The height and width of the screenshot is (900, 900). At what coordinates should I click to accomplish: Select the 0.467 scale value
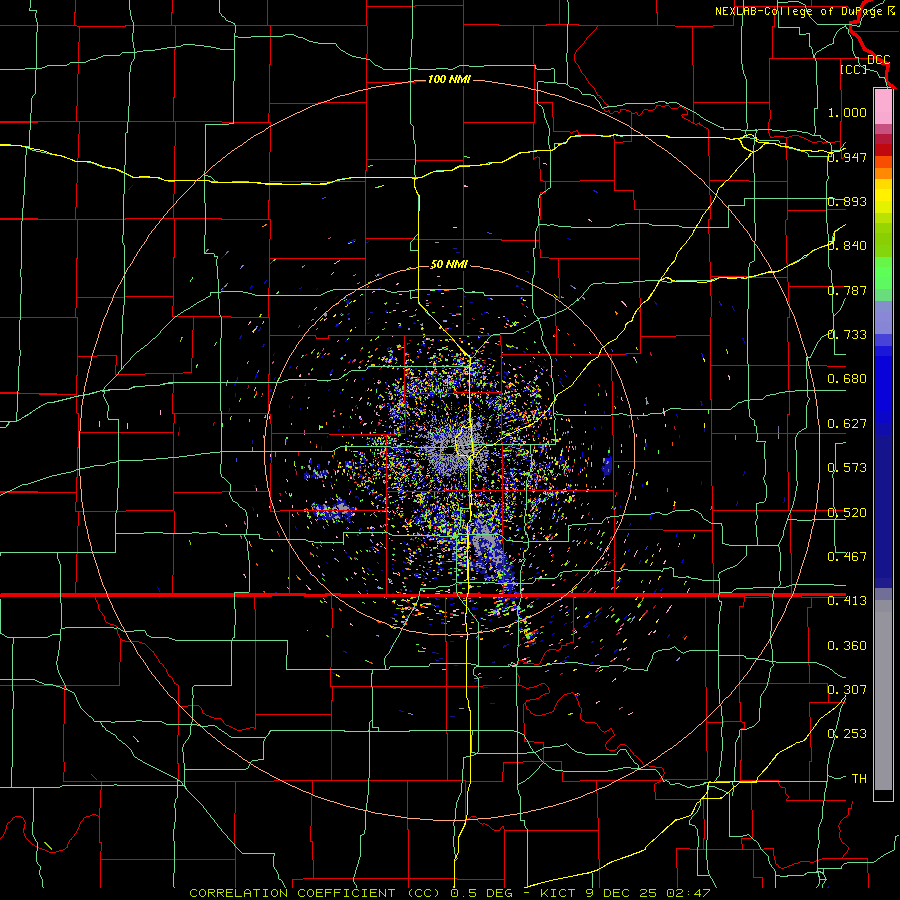847,557
